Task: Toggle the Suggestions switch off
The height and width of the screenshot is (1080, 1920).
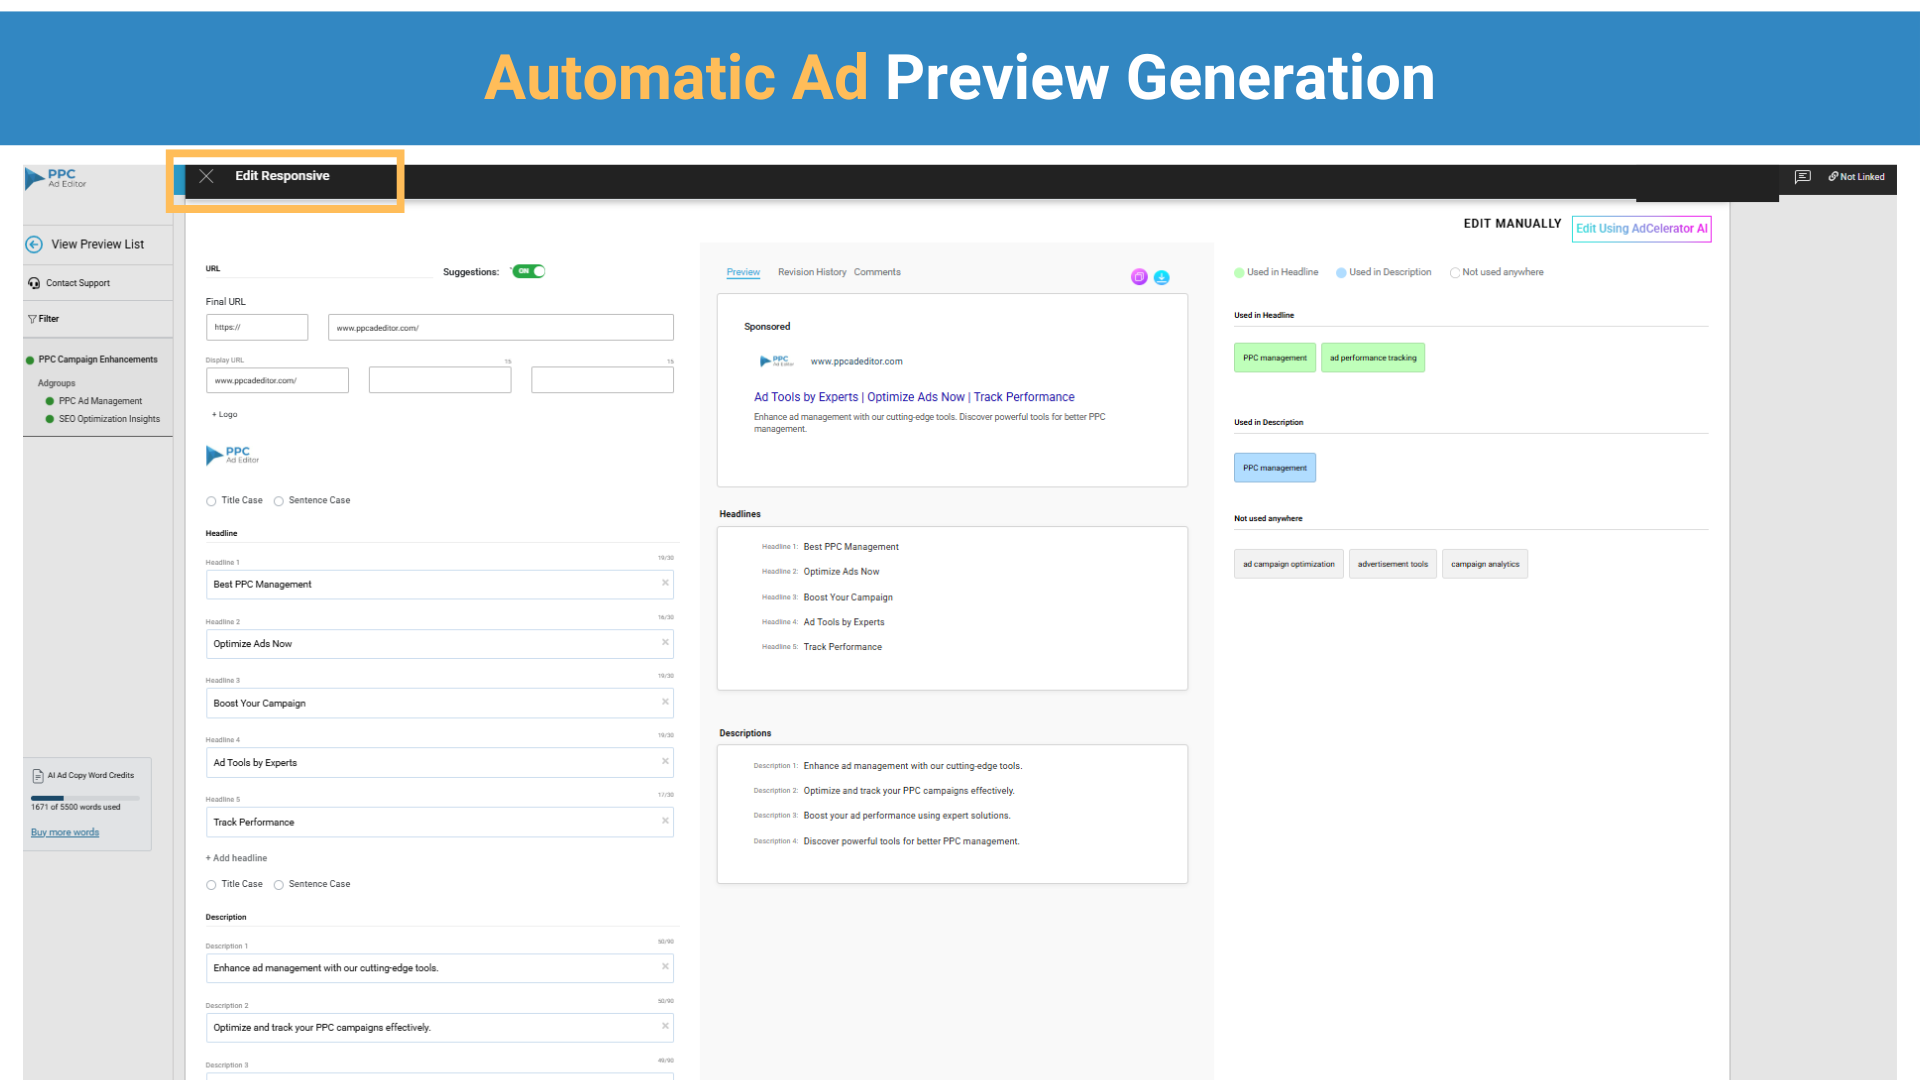Action: pos(529,271)
